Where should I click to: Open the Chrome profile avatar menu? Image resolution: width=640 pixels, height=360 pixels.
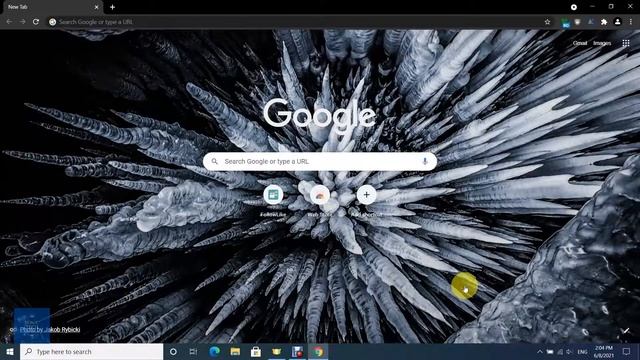pyautogui.click(x=618, y=22)
